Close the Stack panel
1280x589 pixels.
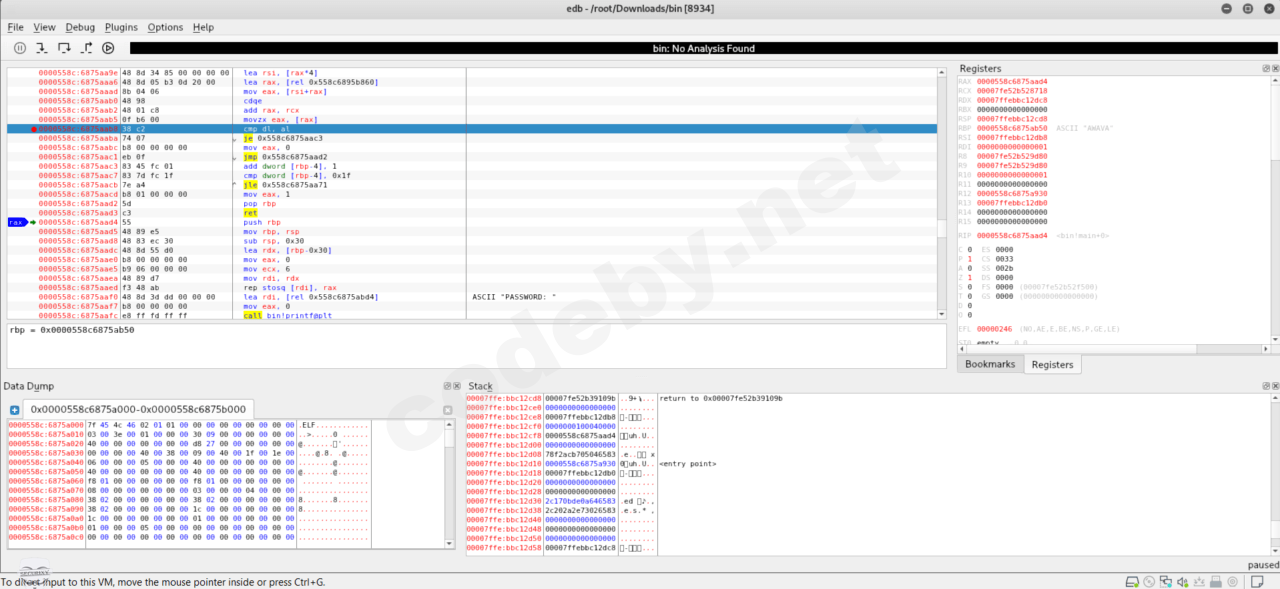tap(1274, 385)
